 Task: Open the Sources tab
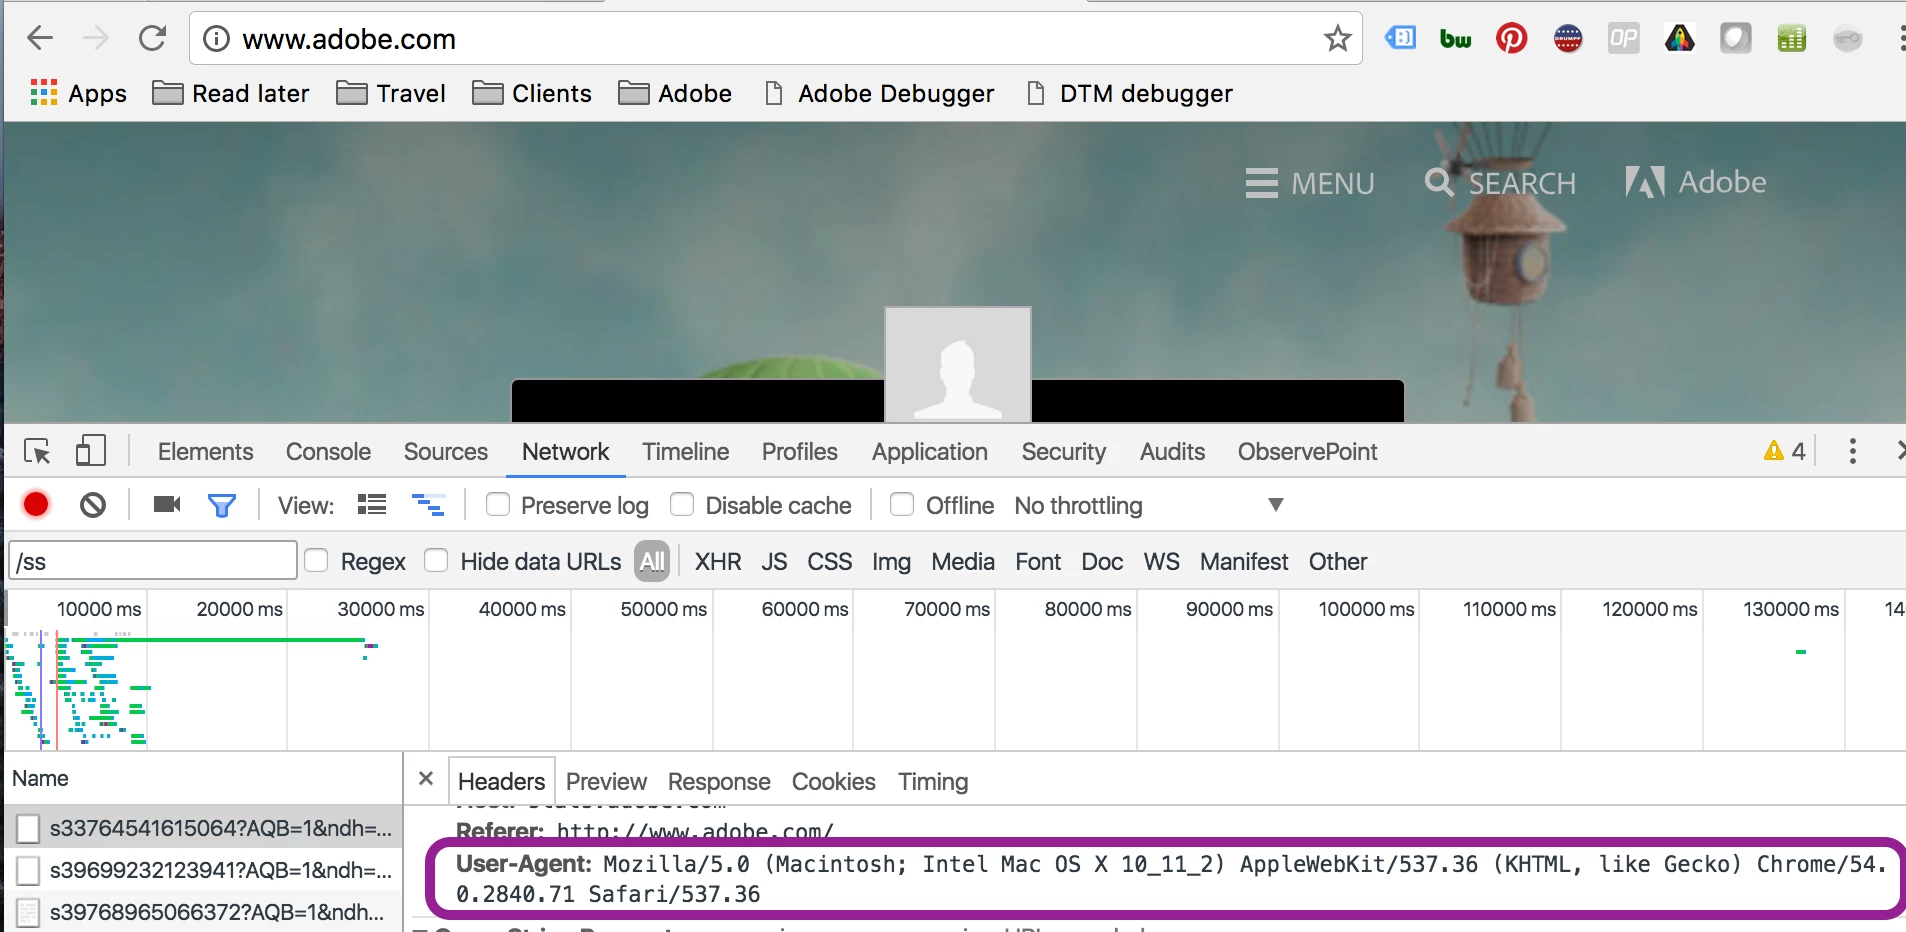[446, 452]
